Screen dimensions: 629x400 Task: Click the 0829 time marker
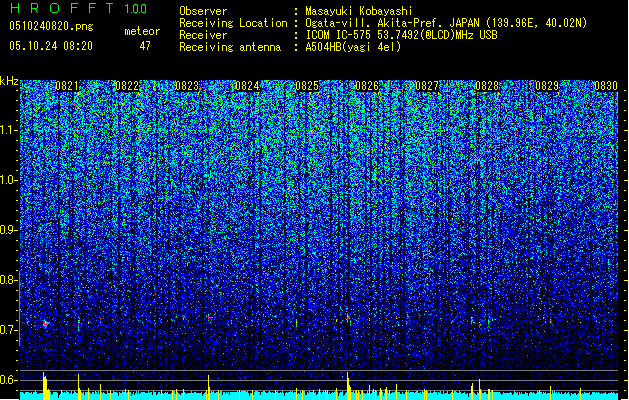(x=547, y=86)
